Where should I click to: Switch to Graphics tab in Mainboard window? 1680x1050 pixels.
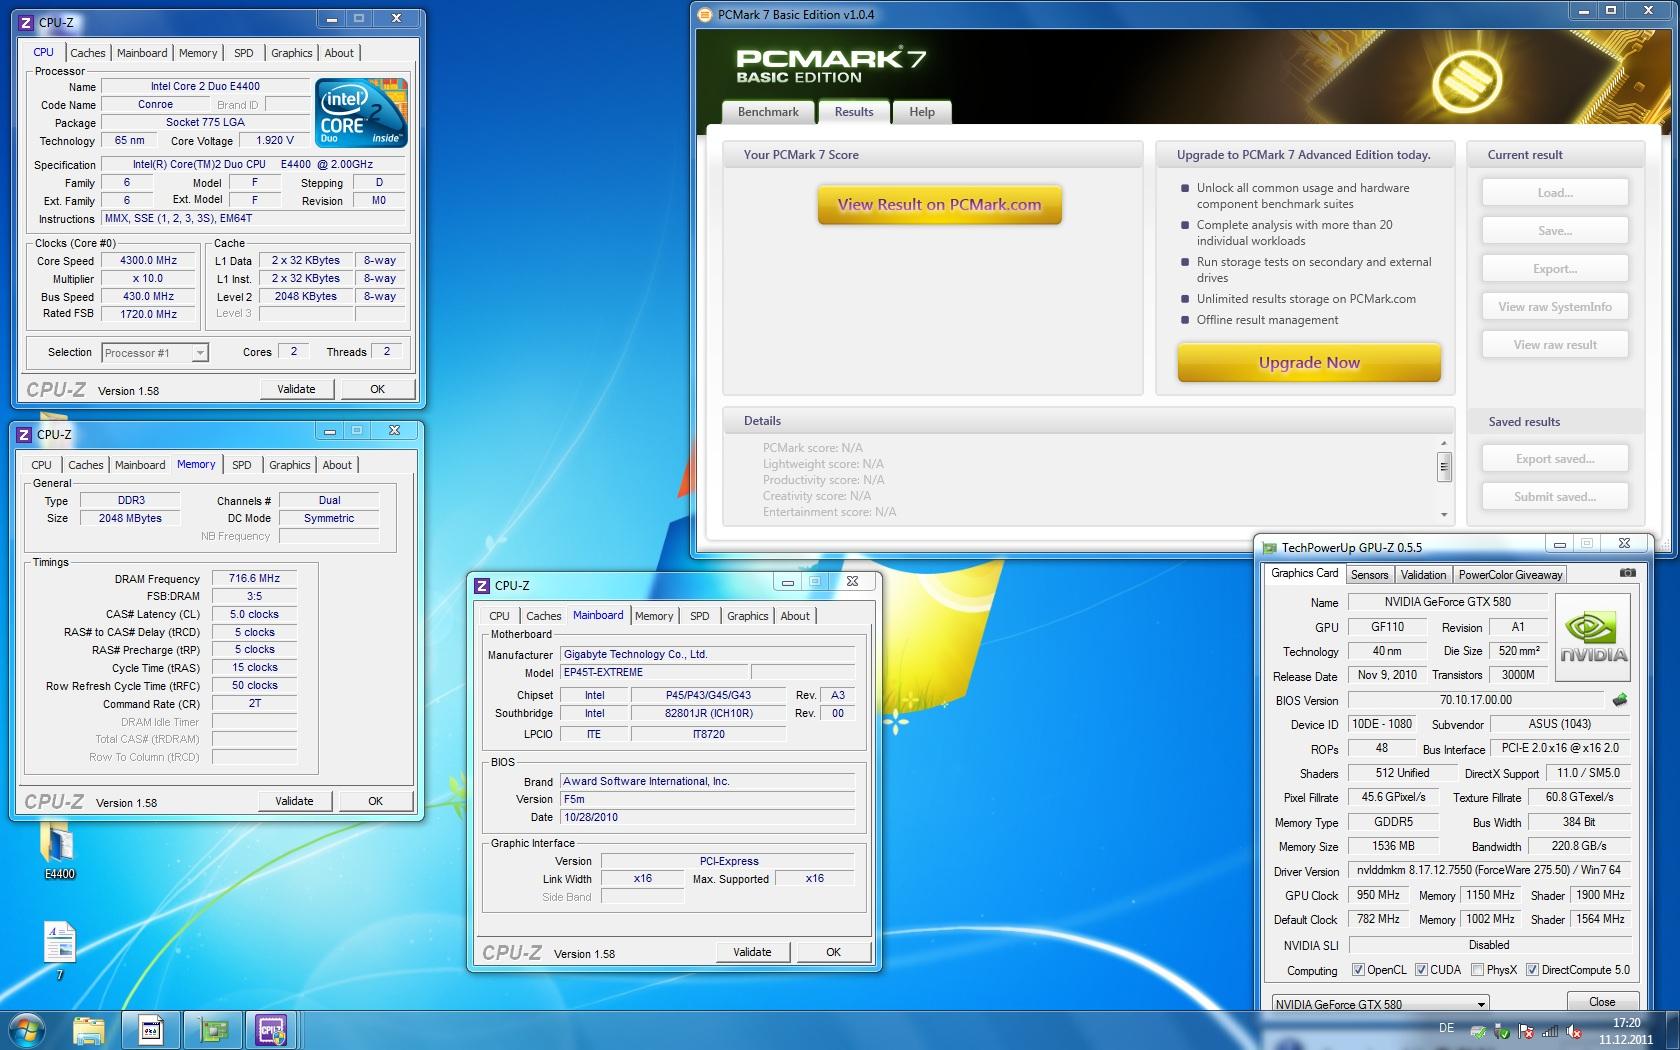pyautogui.click(x=748, y=616)
